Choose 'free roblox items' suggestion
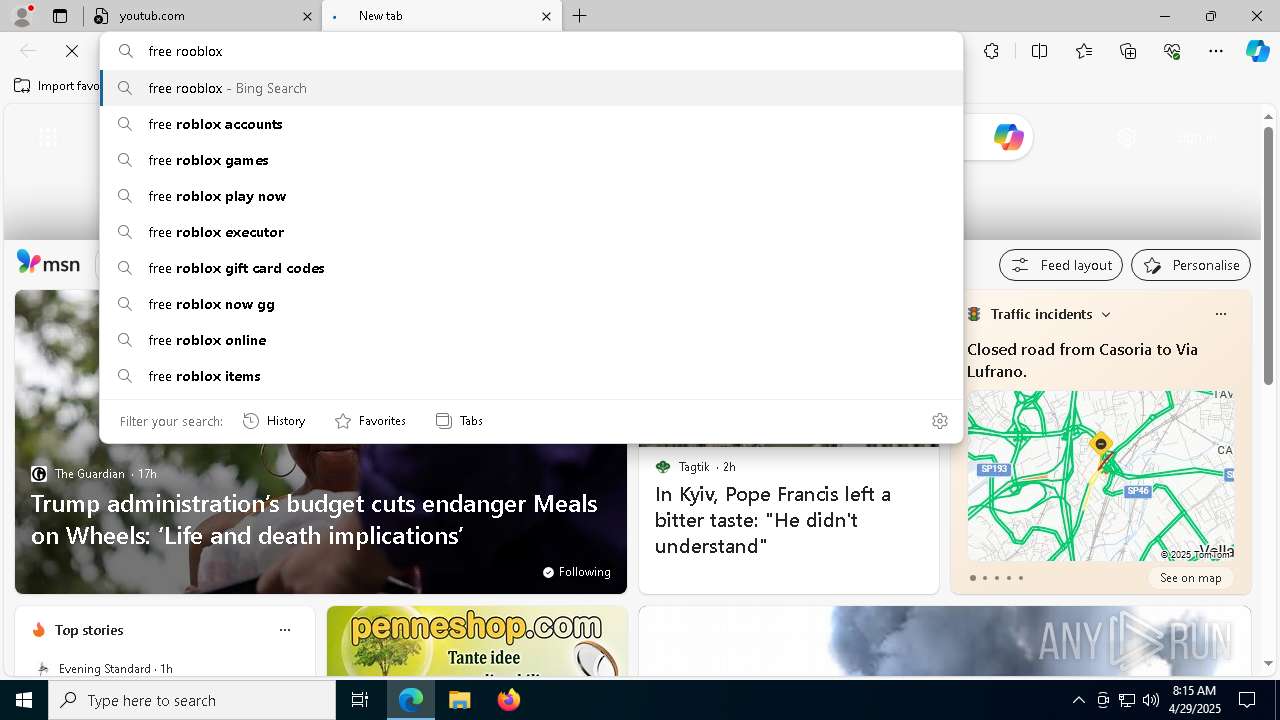Screen dimensions: 1280x720 click(531, 376)
